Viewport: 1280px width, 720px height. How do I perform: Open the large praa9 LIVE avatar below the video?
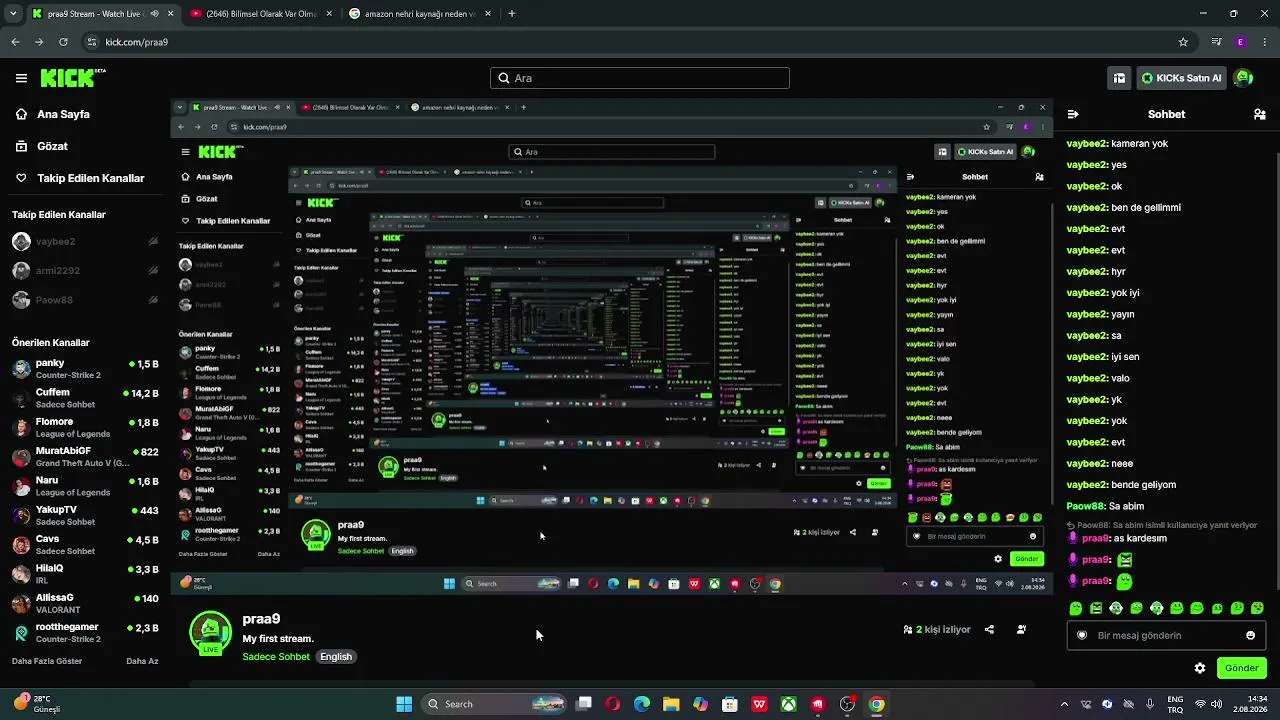click(x=210, y=633)
